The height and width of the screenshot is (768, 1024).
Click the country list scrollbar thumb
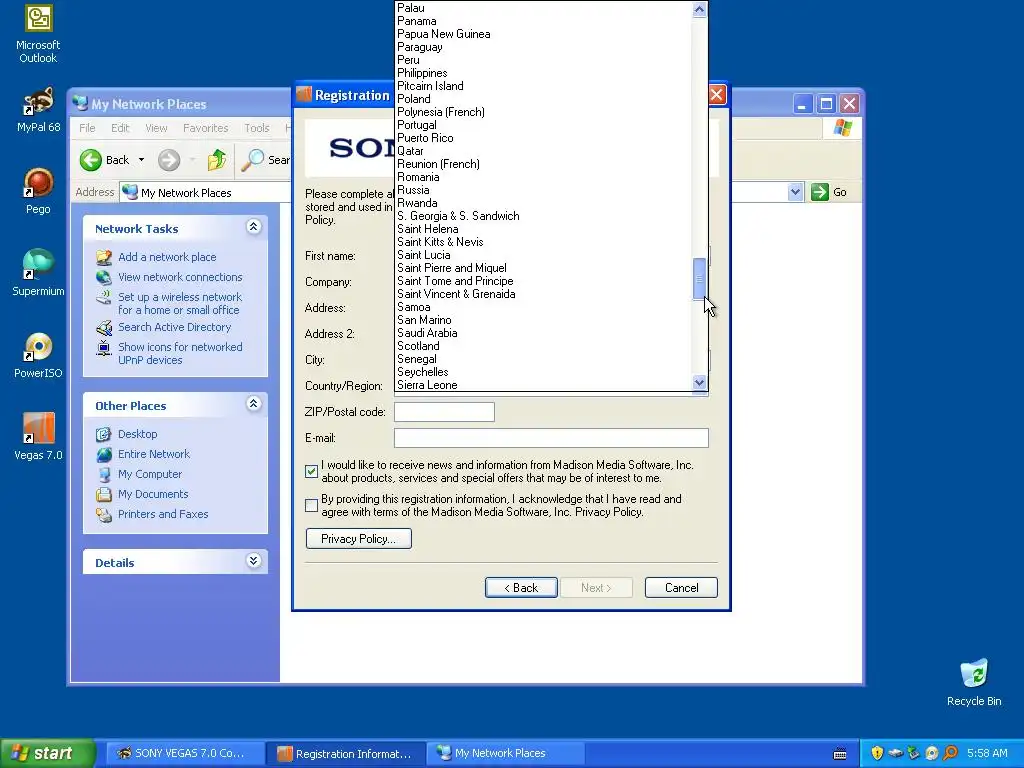click(699, 278)
